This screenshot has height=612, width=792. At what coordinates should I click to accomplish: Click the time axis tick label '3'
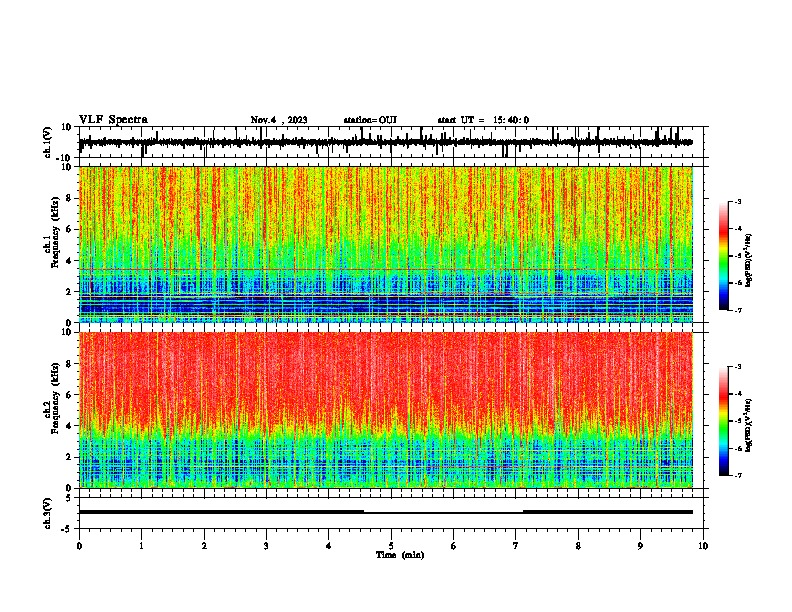pyautogui.click(x=266, y=546)
